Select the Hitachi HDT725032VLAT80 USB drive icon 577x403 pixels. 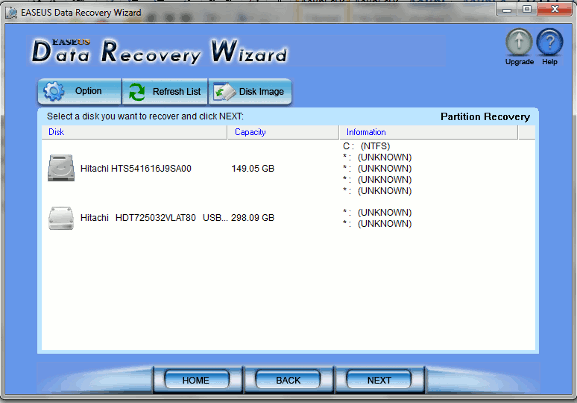tap(61, 218)
